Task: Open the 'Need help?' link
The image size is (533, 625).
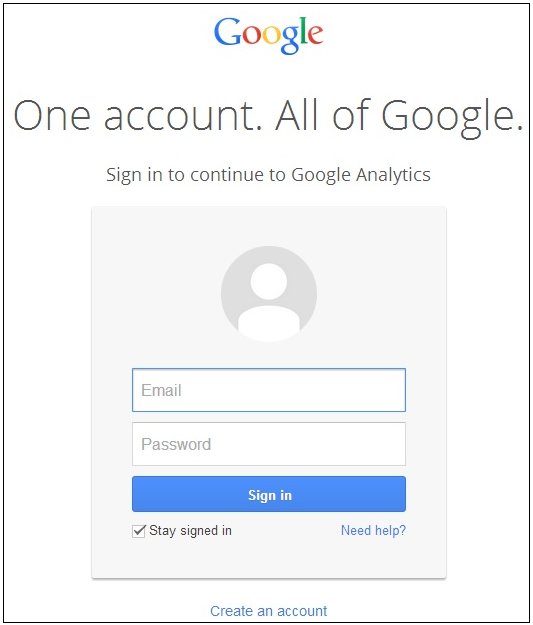Action: [373, 531]
